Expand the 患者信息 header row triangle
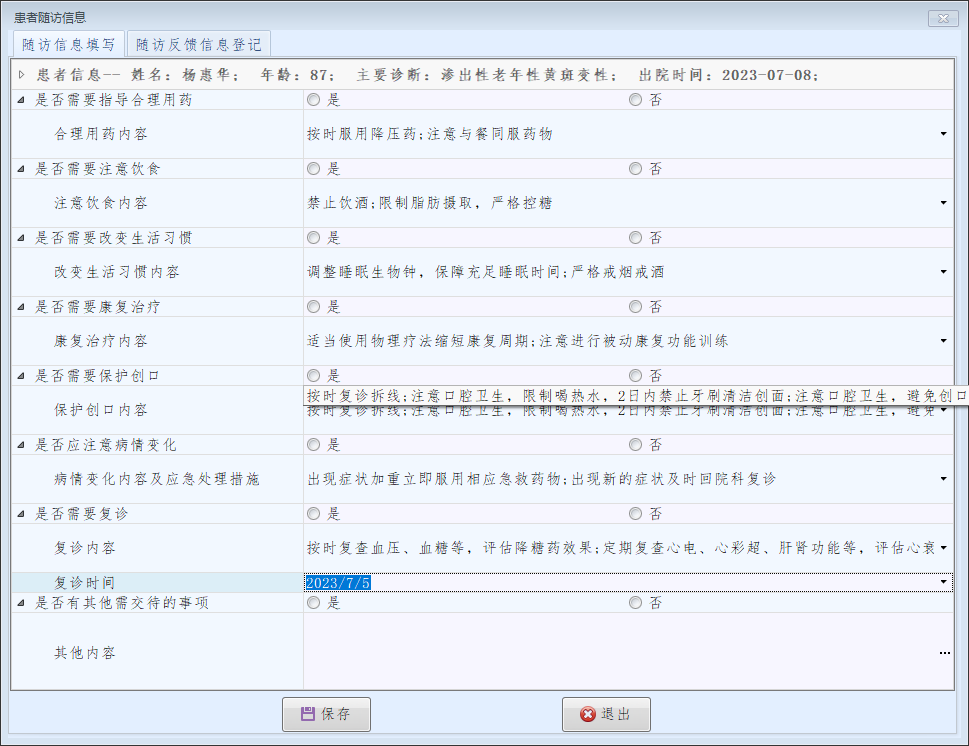Viewport: 969px width, 746px height. pyautogui.click(x=22, y=75)
